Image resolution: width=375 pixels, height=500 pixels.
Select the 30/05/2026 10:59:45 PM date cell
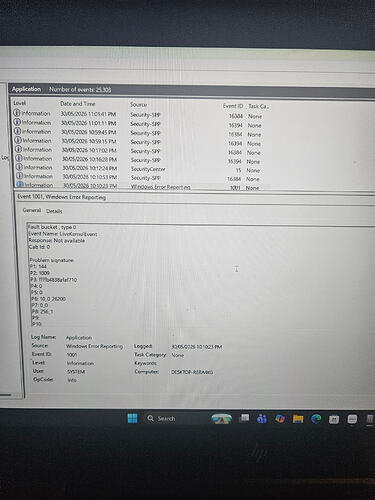click(89, 132)
